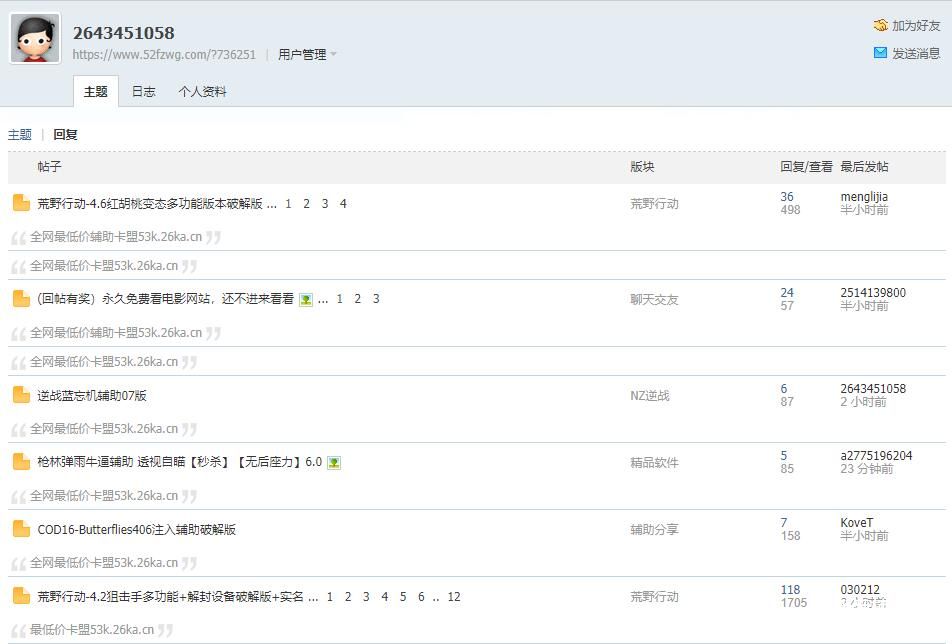Open the 个人资料 tab

point(202,91)
